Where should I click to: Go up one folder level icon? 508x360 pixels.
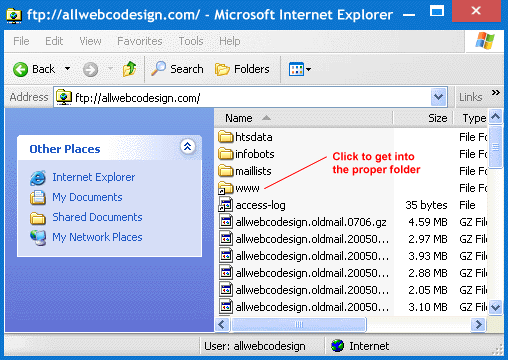click(x=129, y=69)
